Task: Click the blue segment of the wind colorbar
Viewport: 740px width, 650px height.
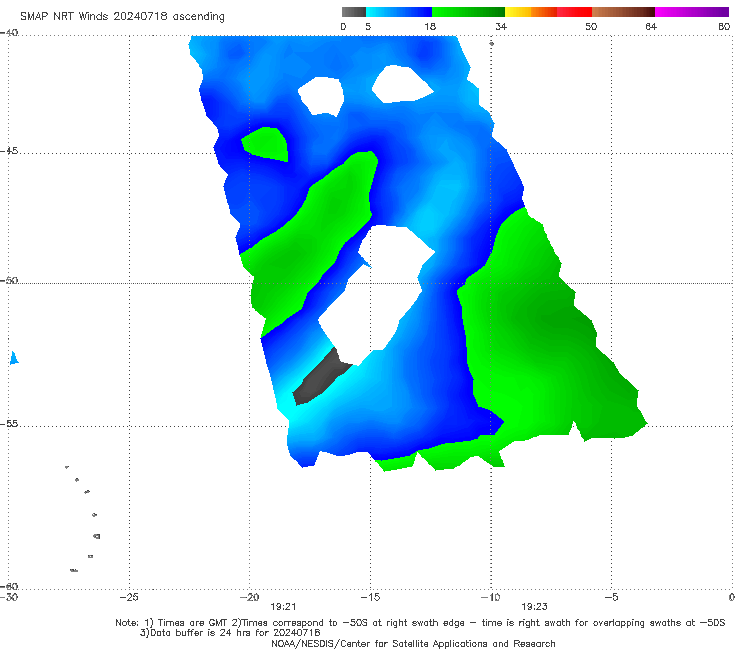Action: 399,12
